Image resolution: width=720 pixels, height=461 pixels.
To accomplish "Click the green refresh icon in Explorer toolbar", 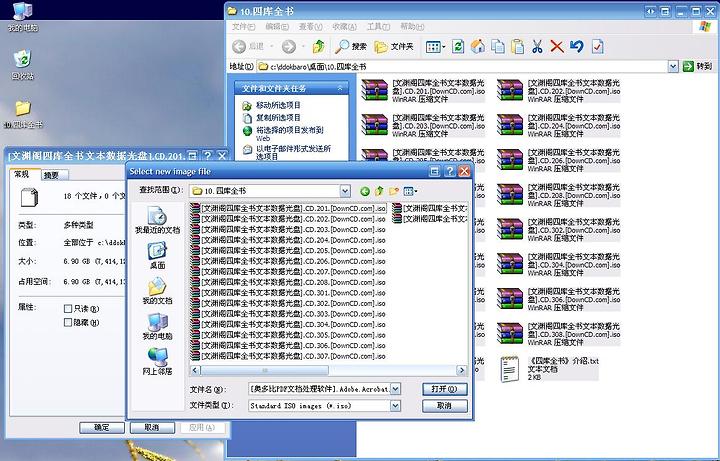I will pos(457,46).
